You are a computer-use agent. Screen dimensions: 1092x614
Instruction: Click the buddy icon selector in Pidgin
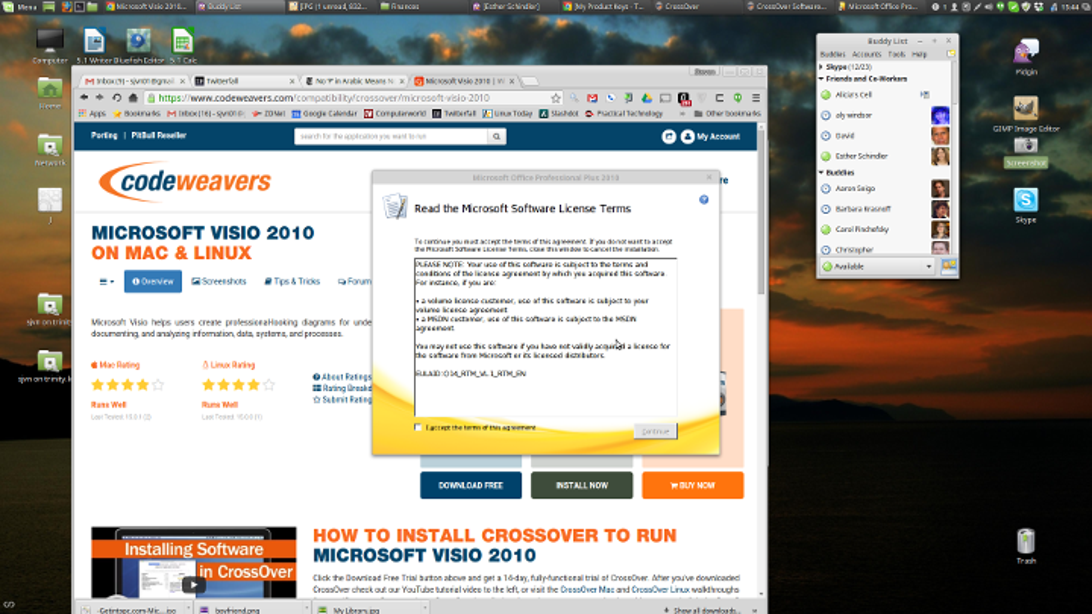pyautogui.click(x=949, y=266)
